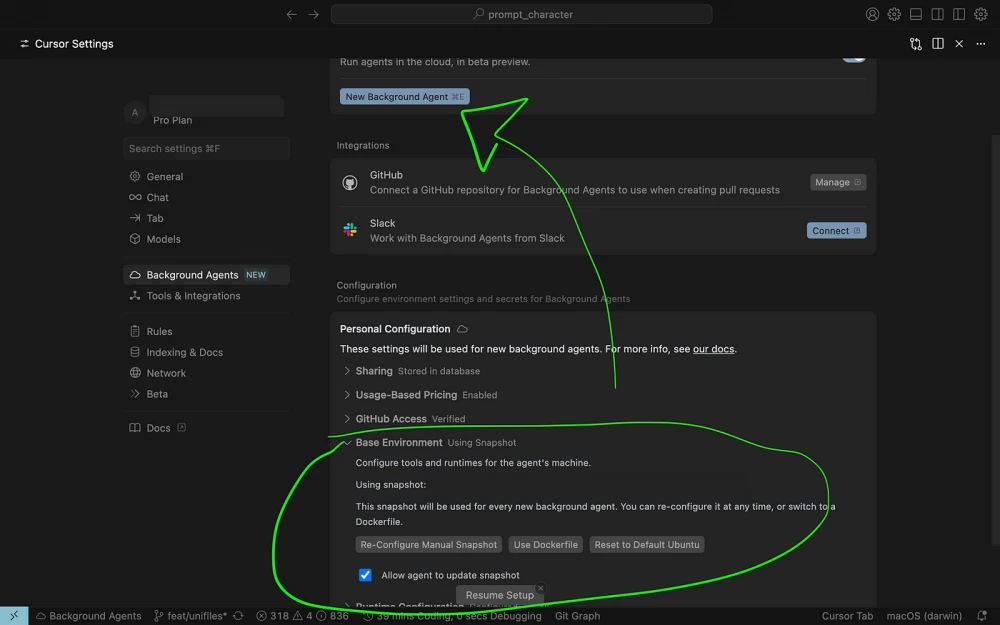This screenshot has height=625, width=1000.
Task: Toggle the cloud agents switch at top right
Action: click(853, 54)
